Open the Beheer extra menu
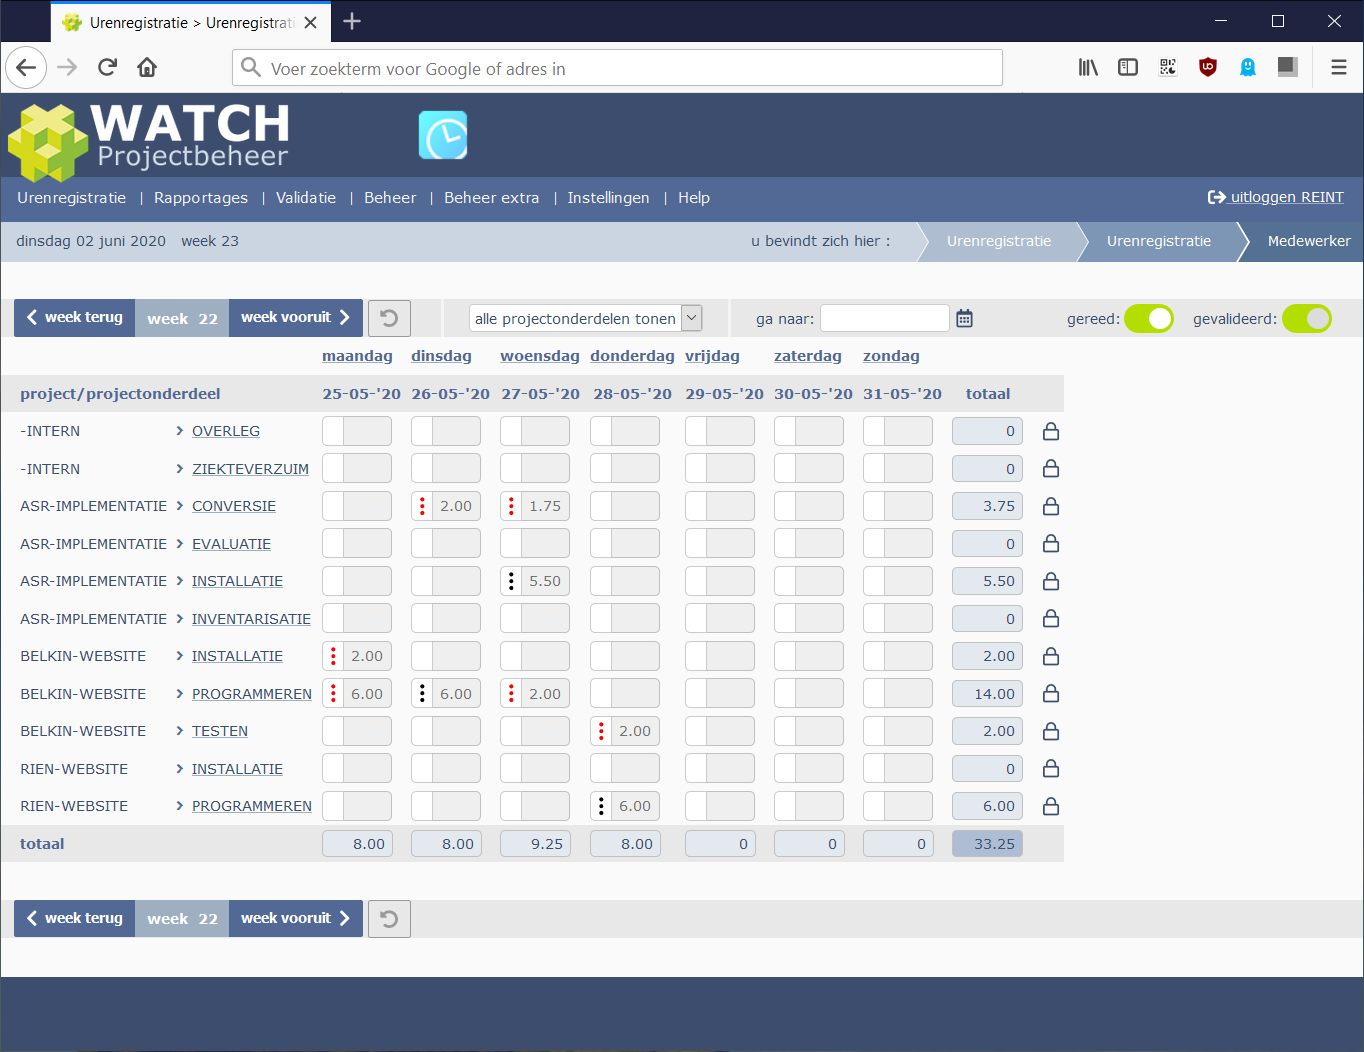The height and width of the screenshot is (1052, 1364). (x=492, y=198)
